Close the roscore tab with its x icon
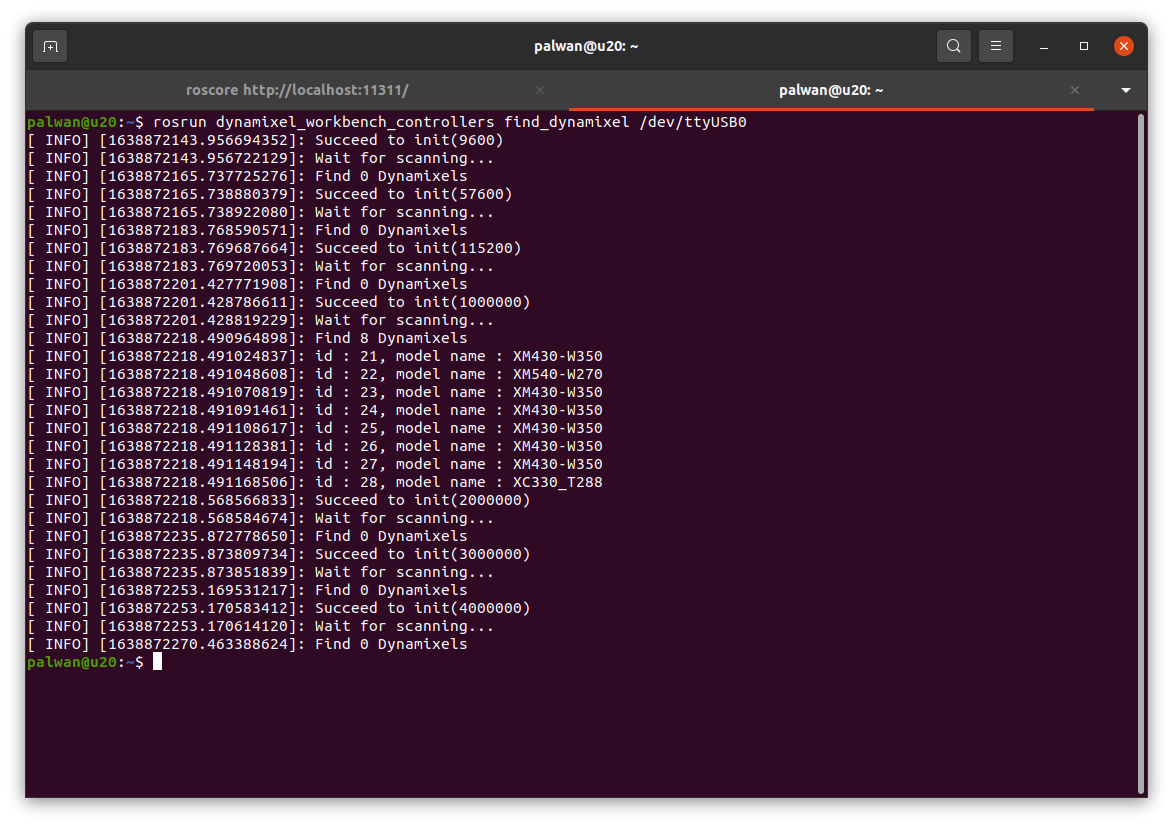Screen dimensions: 1173x826 click(x=539, y=90)
